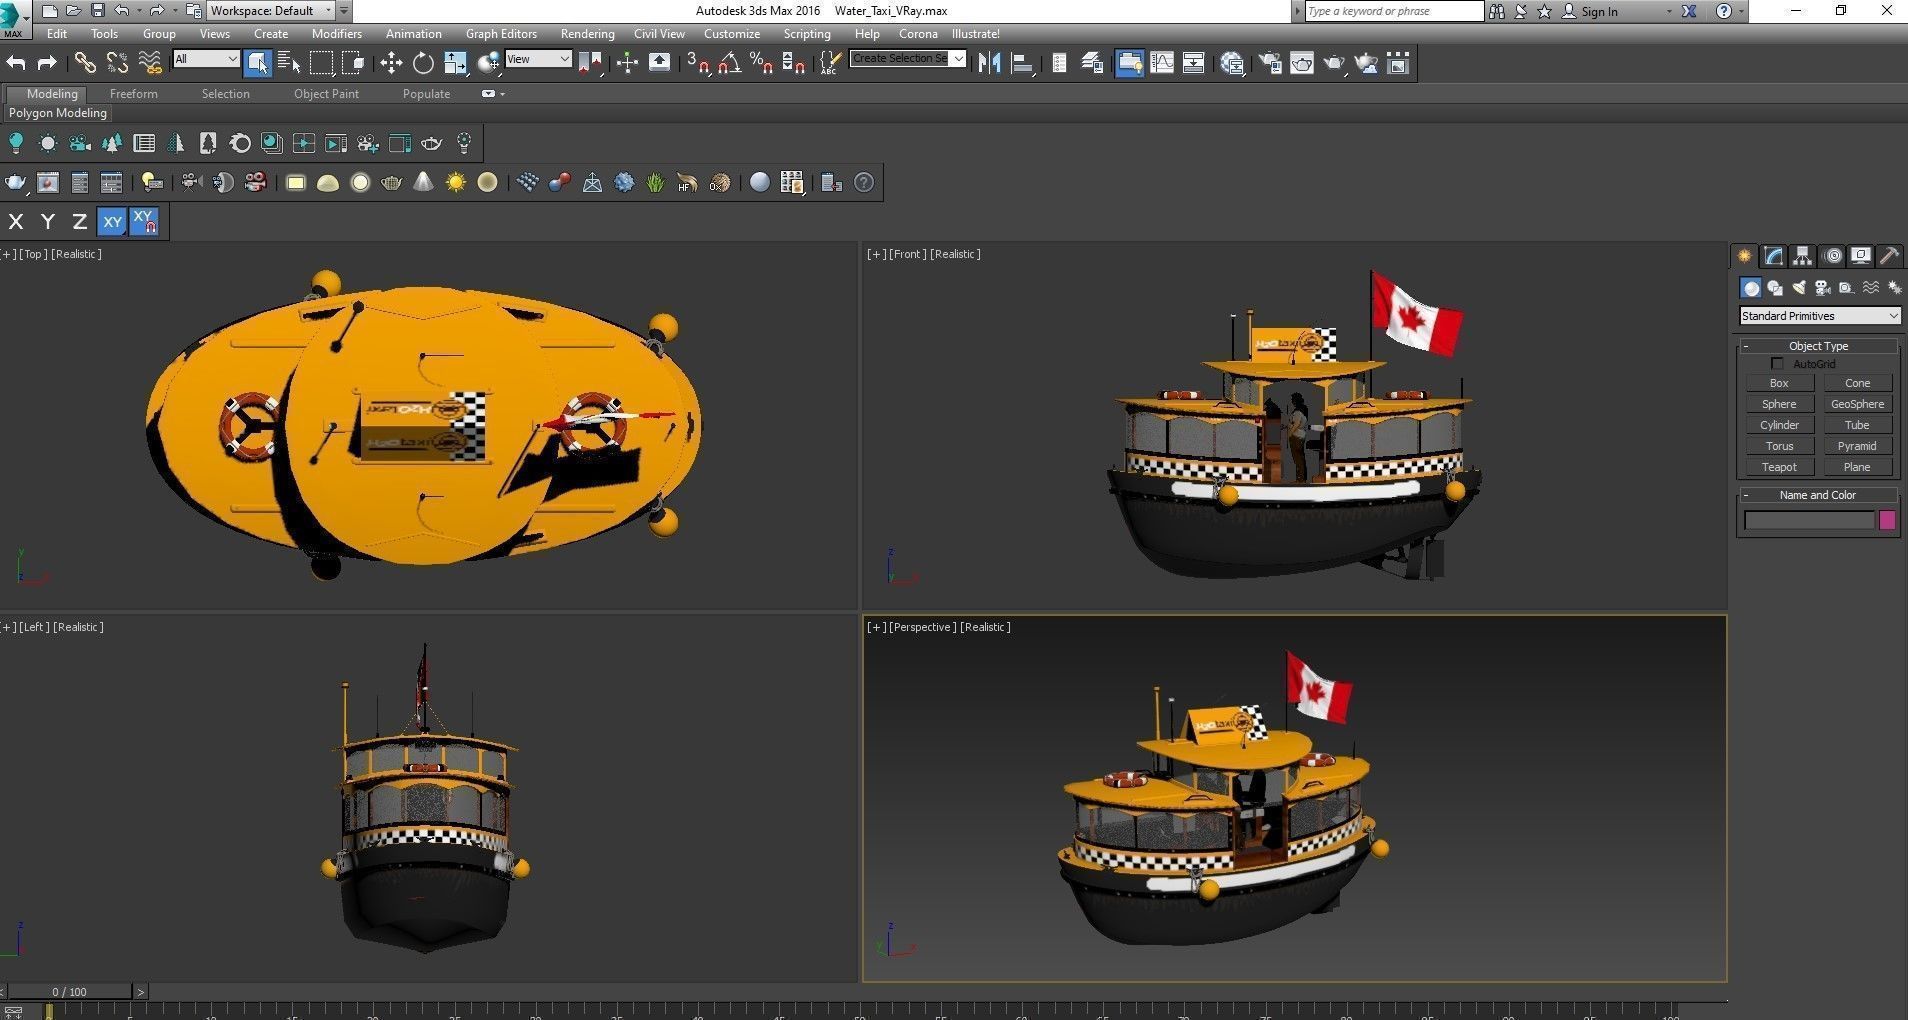Open the Scripting menu
The image size is (1908, 1020).
pyautogui.click(x=807, y=34)
